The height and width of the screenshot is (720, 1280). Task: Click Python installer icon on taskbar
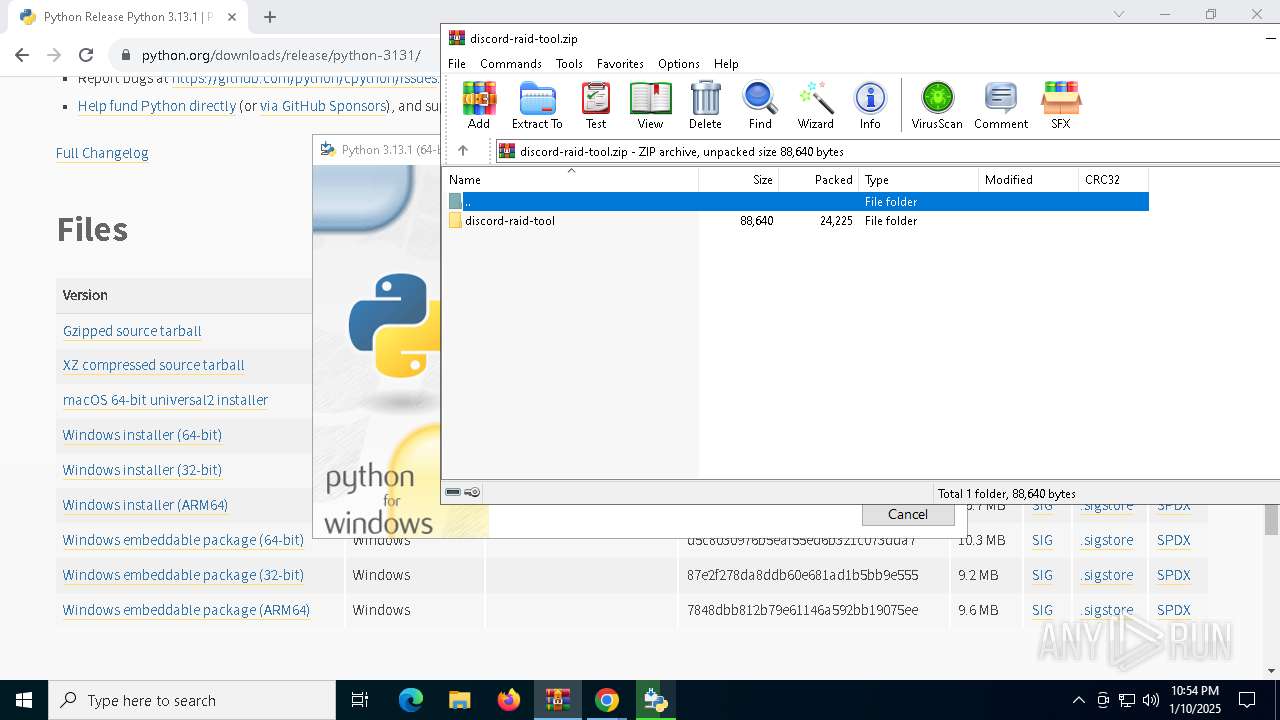click(x=656, y=700)
